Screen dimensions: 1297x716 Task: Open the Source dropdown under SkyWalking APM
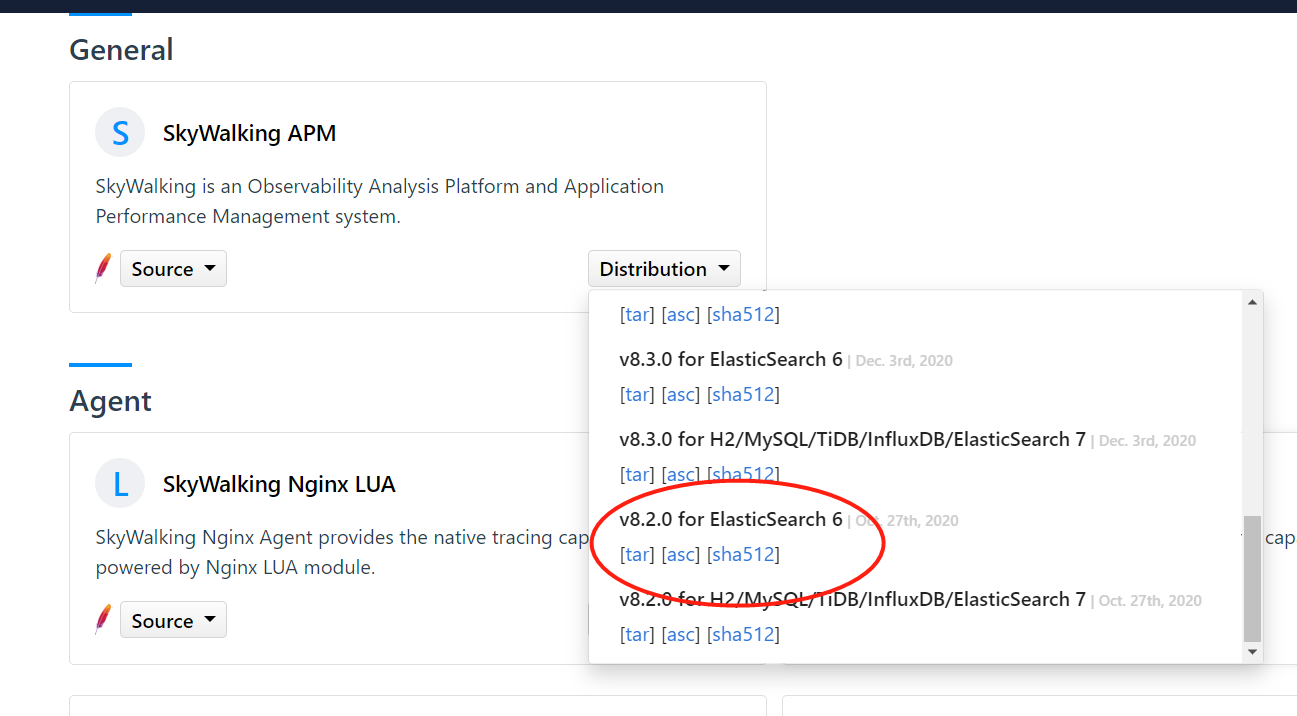(x=173, y=269)
